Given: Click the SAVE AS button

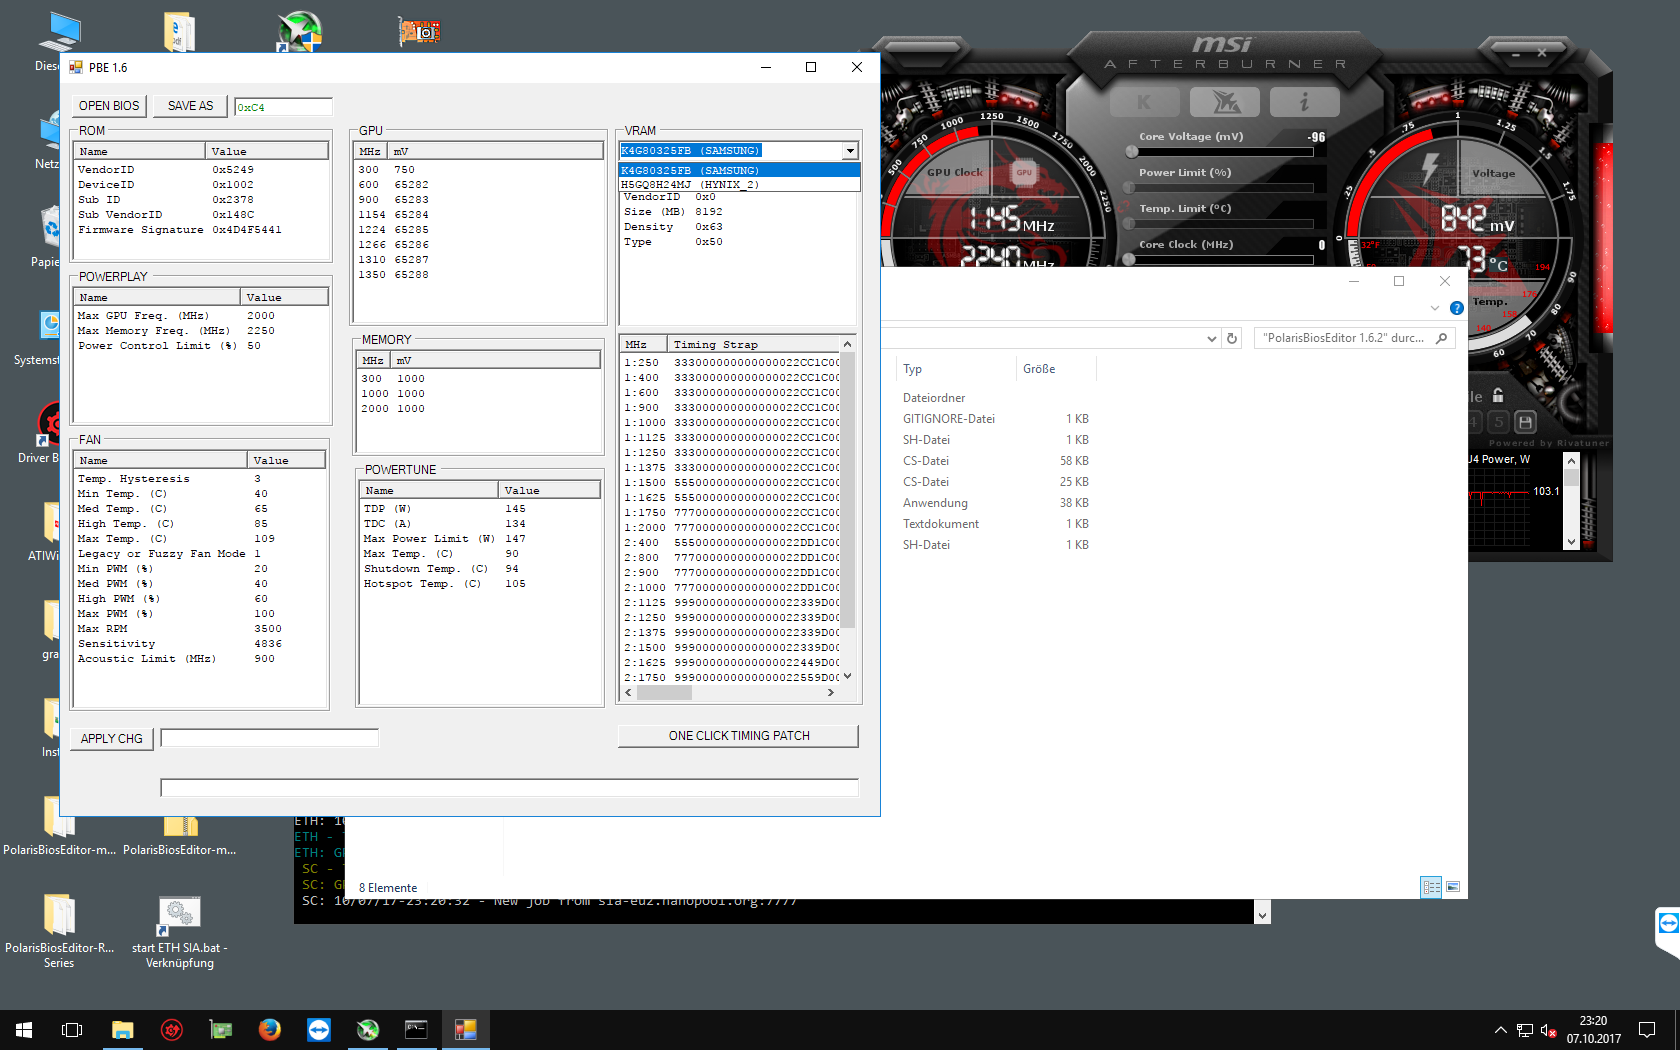Looking at the screenshot, I should pos(190,106).
